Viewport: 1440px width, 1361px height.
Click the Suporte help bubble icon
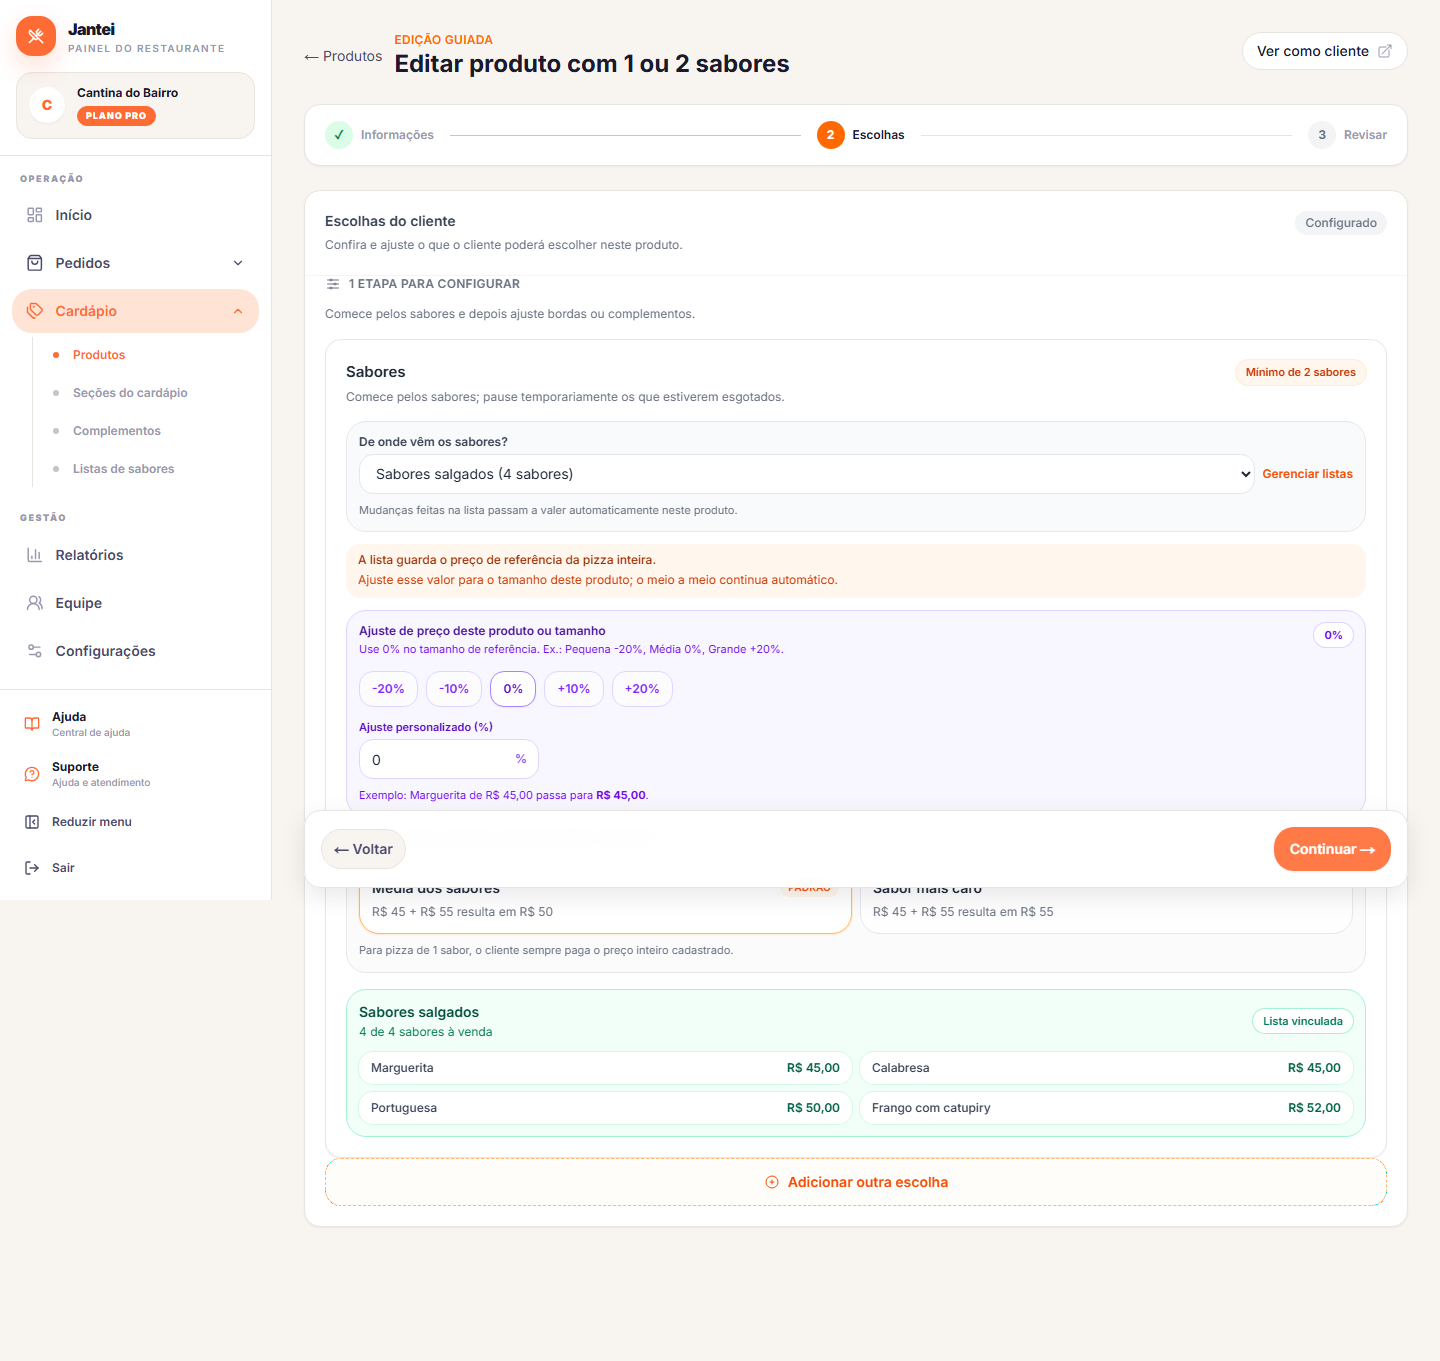pos(32,774)
